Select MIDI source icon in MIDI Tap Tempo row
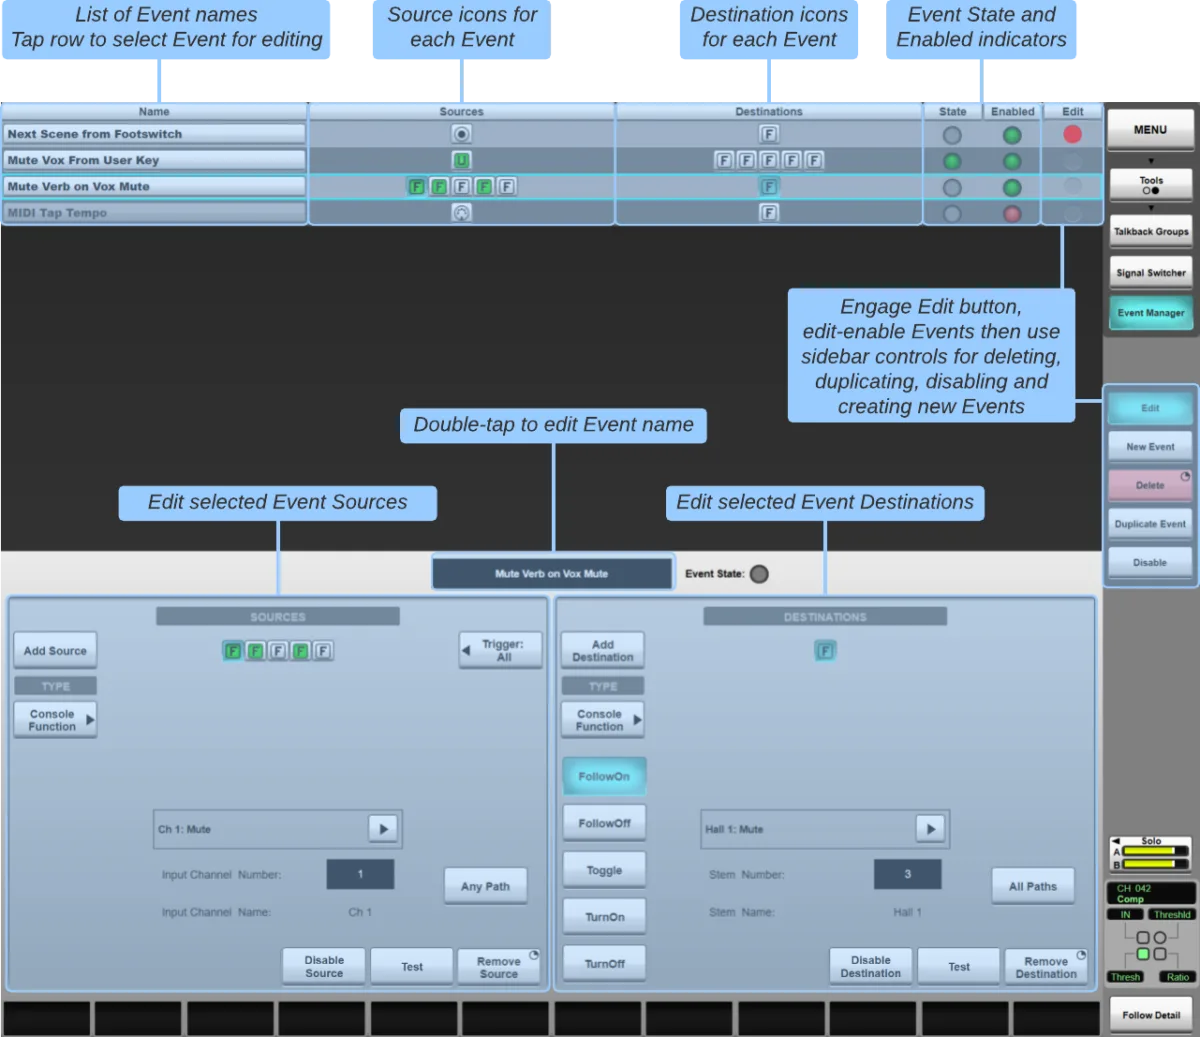 tap(461, 212)
